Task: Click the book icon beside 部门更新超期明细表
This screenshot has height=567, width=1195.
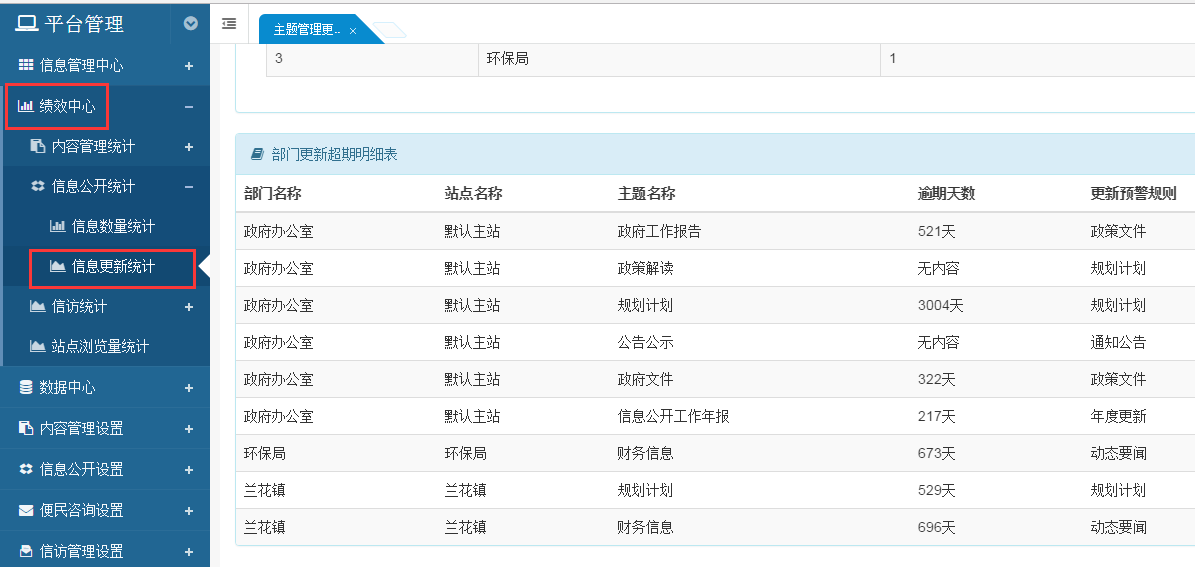Action: pyautogui.click(x=257, y=154)
